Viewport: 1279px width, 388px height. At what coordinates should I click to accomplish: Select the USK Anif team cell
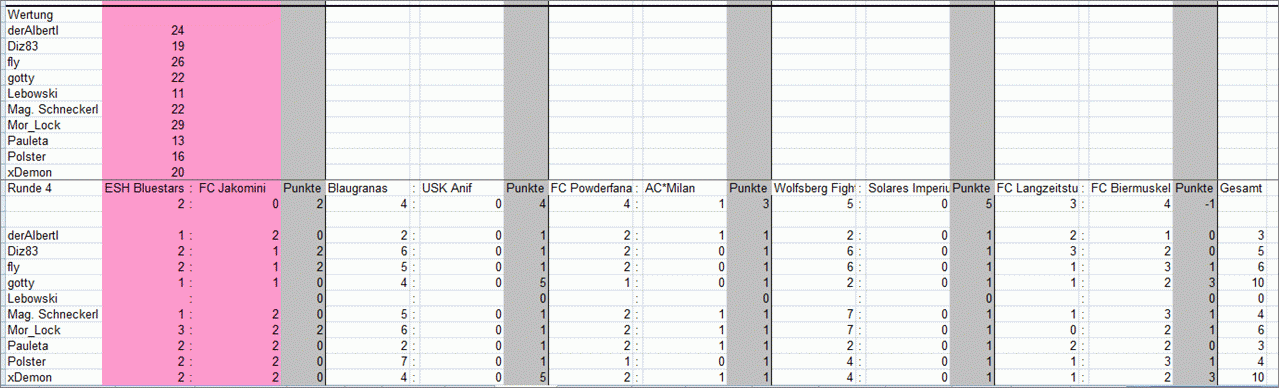pyautogui.click(x=461, y=188)
